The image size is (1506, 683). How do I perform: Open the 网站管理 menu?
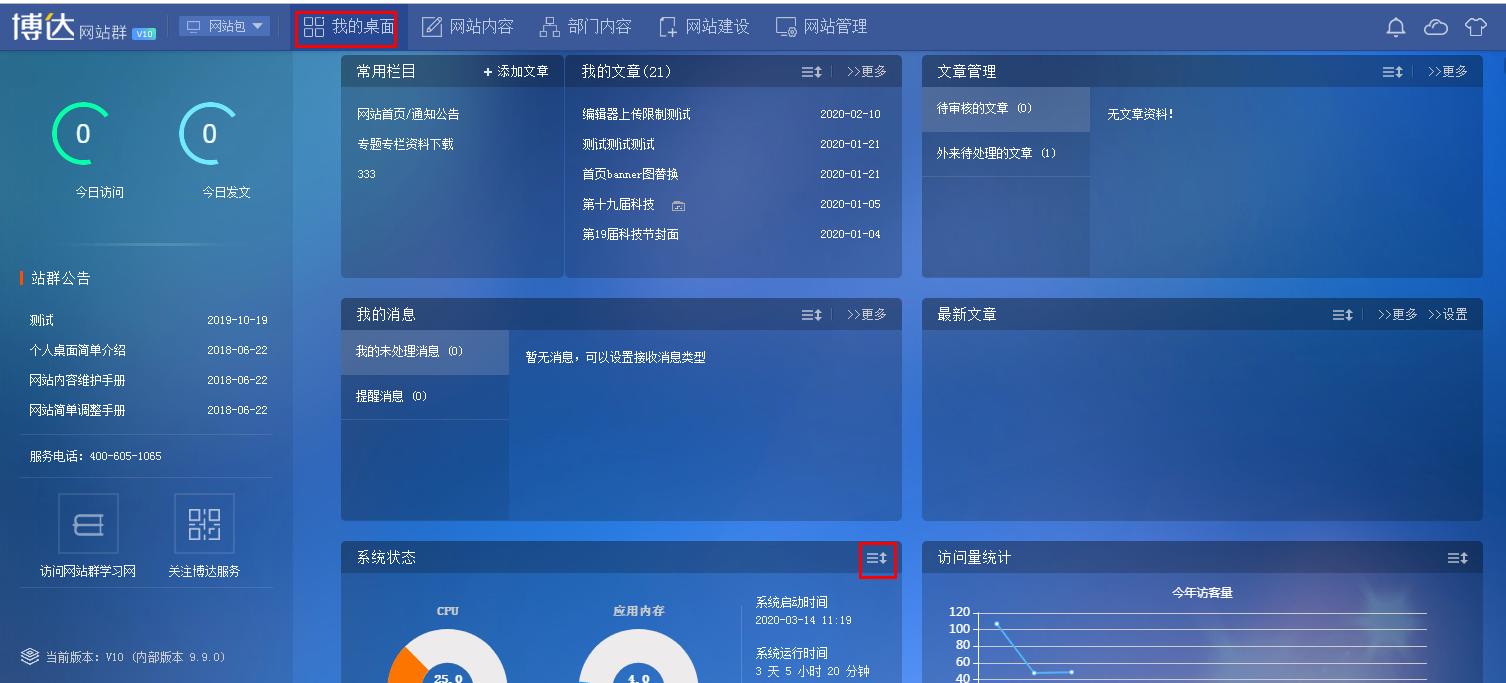tap(822, 27)
